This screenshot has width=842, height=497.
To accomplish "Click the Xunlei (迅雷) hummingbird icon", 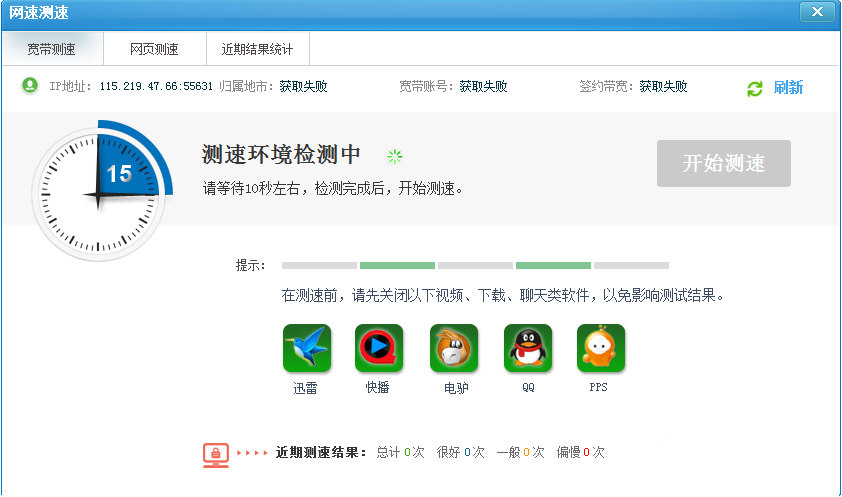I will click(307, 348).
